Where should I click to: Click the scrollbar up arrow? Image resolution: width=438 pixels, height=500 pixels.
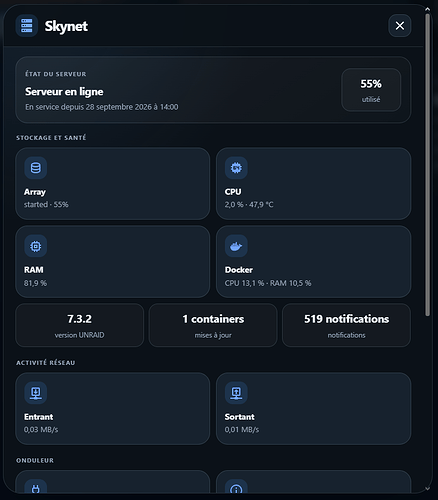(428, 9)
